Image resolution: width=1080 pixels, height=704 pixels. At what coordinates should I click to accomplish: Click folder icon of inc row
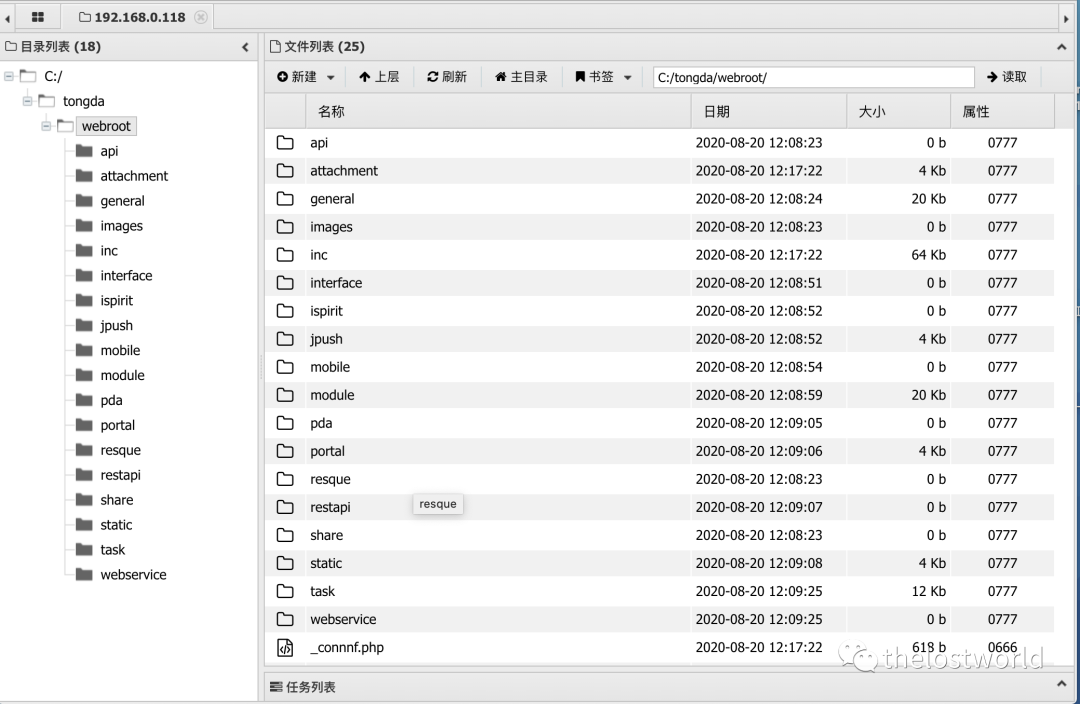(x=285, y=255)
